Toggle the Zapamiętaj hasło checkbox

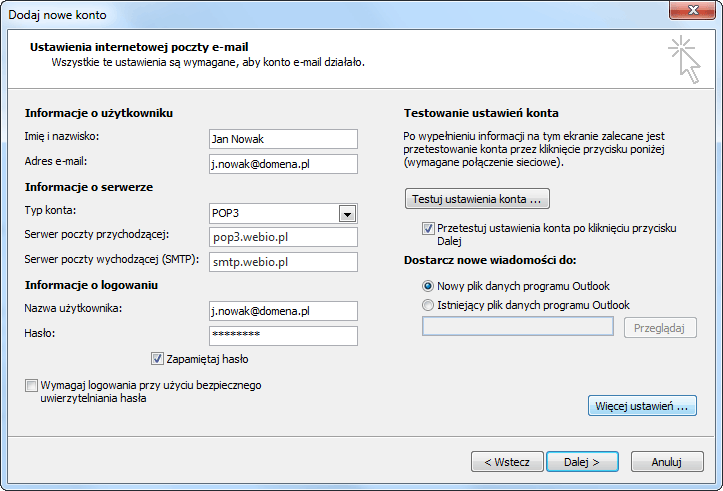click(x=157, y=359)
